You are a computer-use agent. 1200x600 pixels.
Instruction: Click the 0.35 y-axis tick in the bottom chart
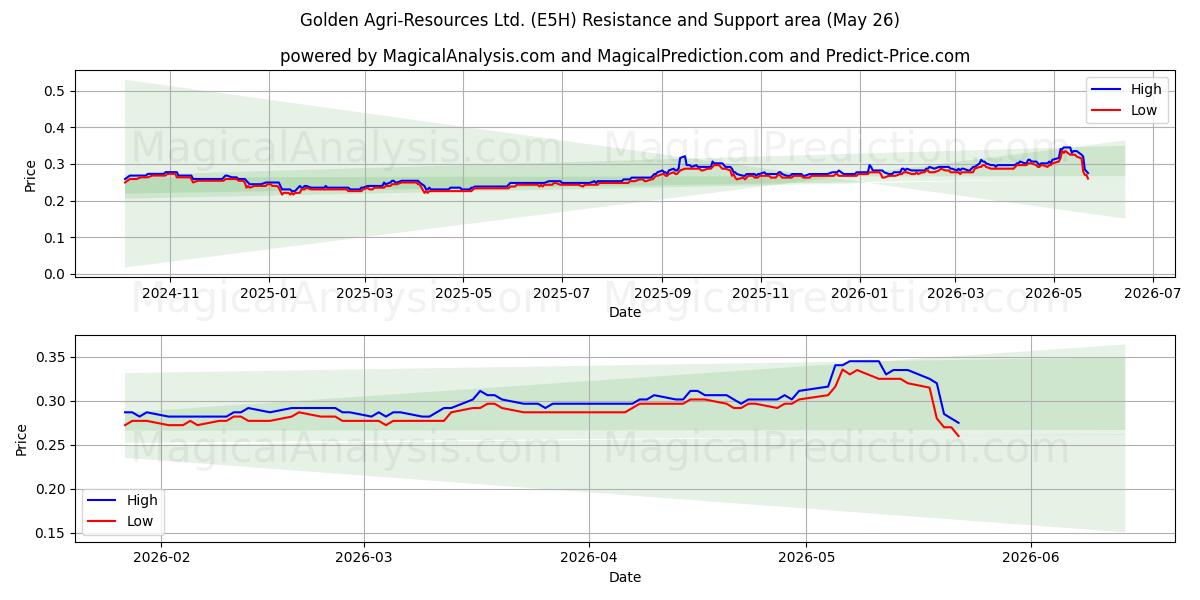click(52, 357)
